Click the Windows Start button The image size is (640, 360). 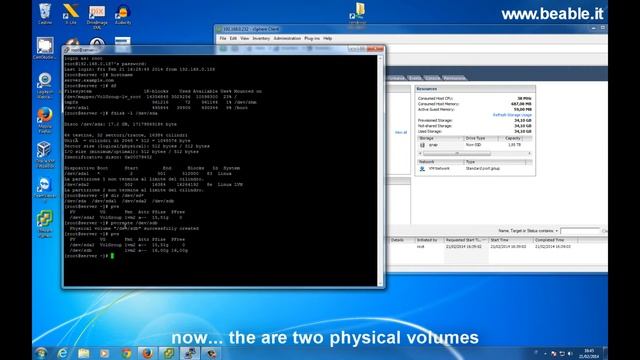[41, 353]
